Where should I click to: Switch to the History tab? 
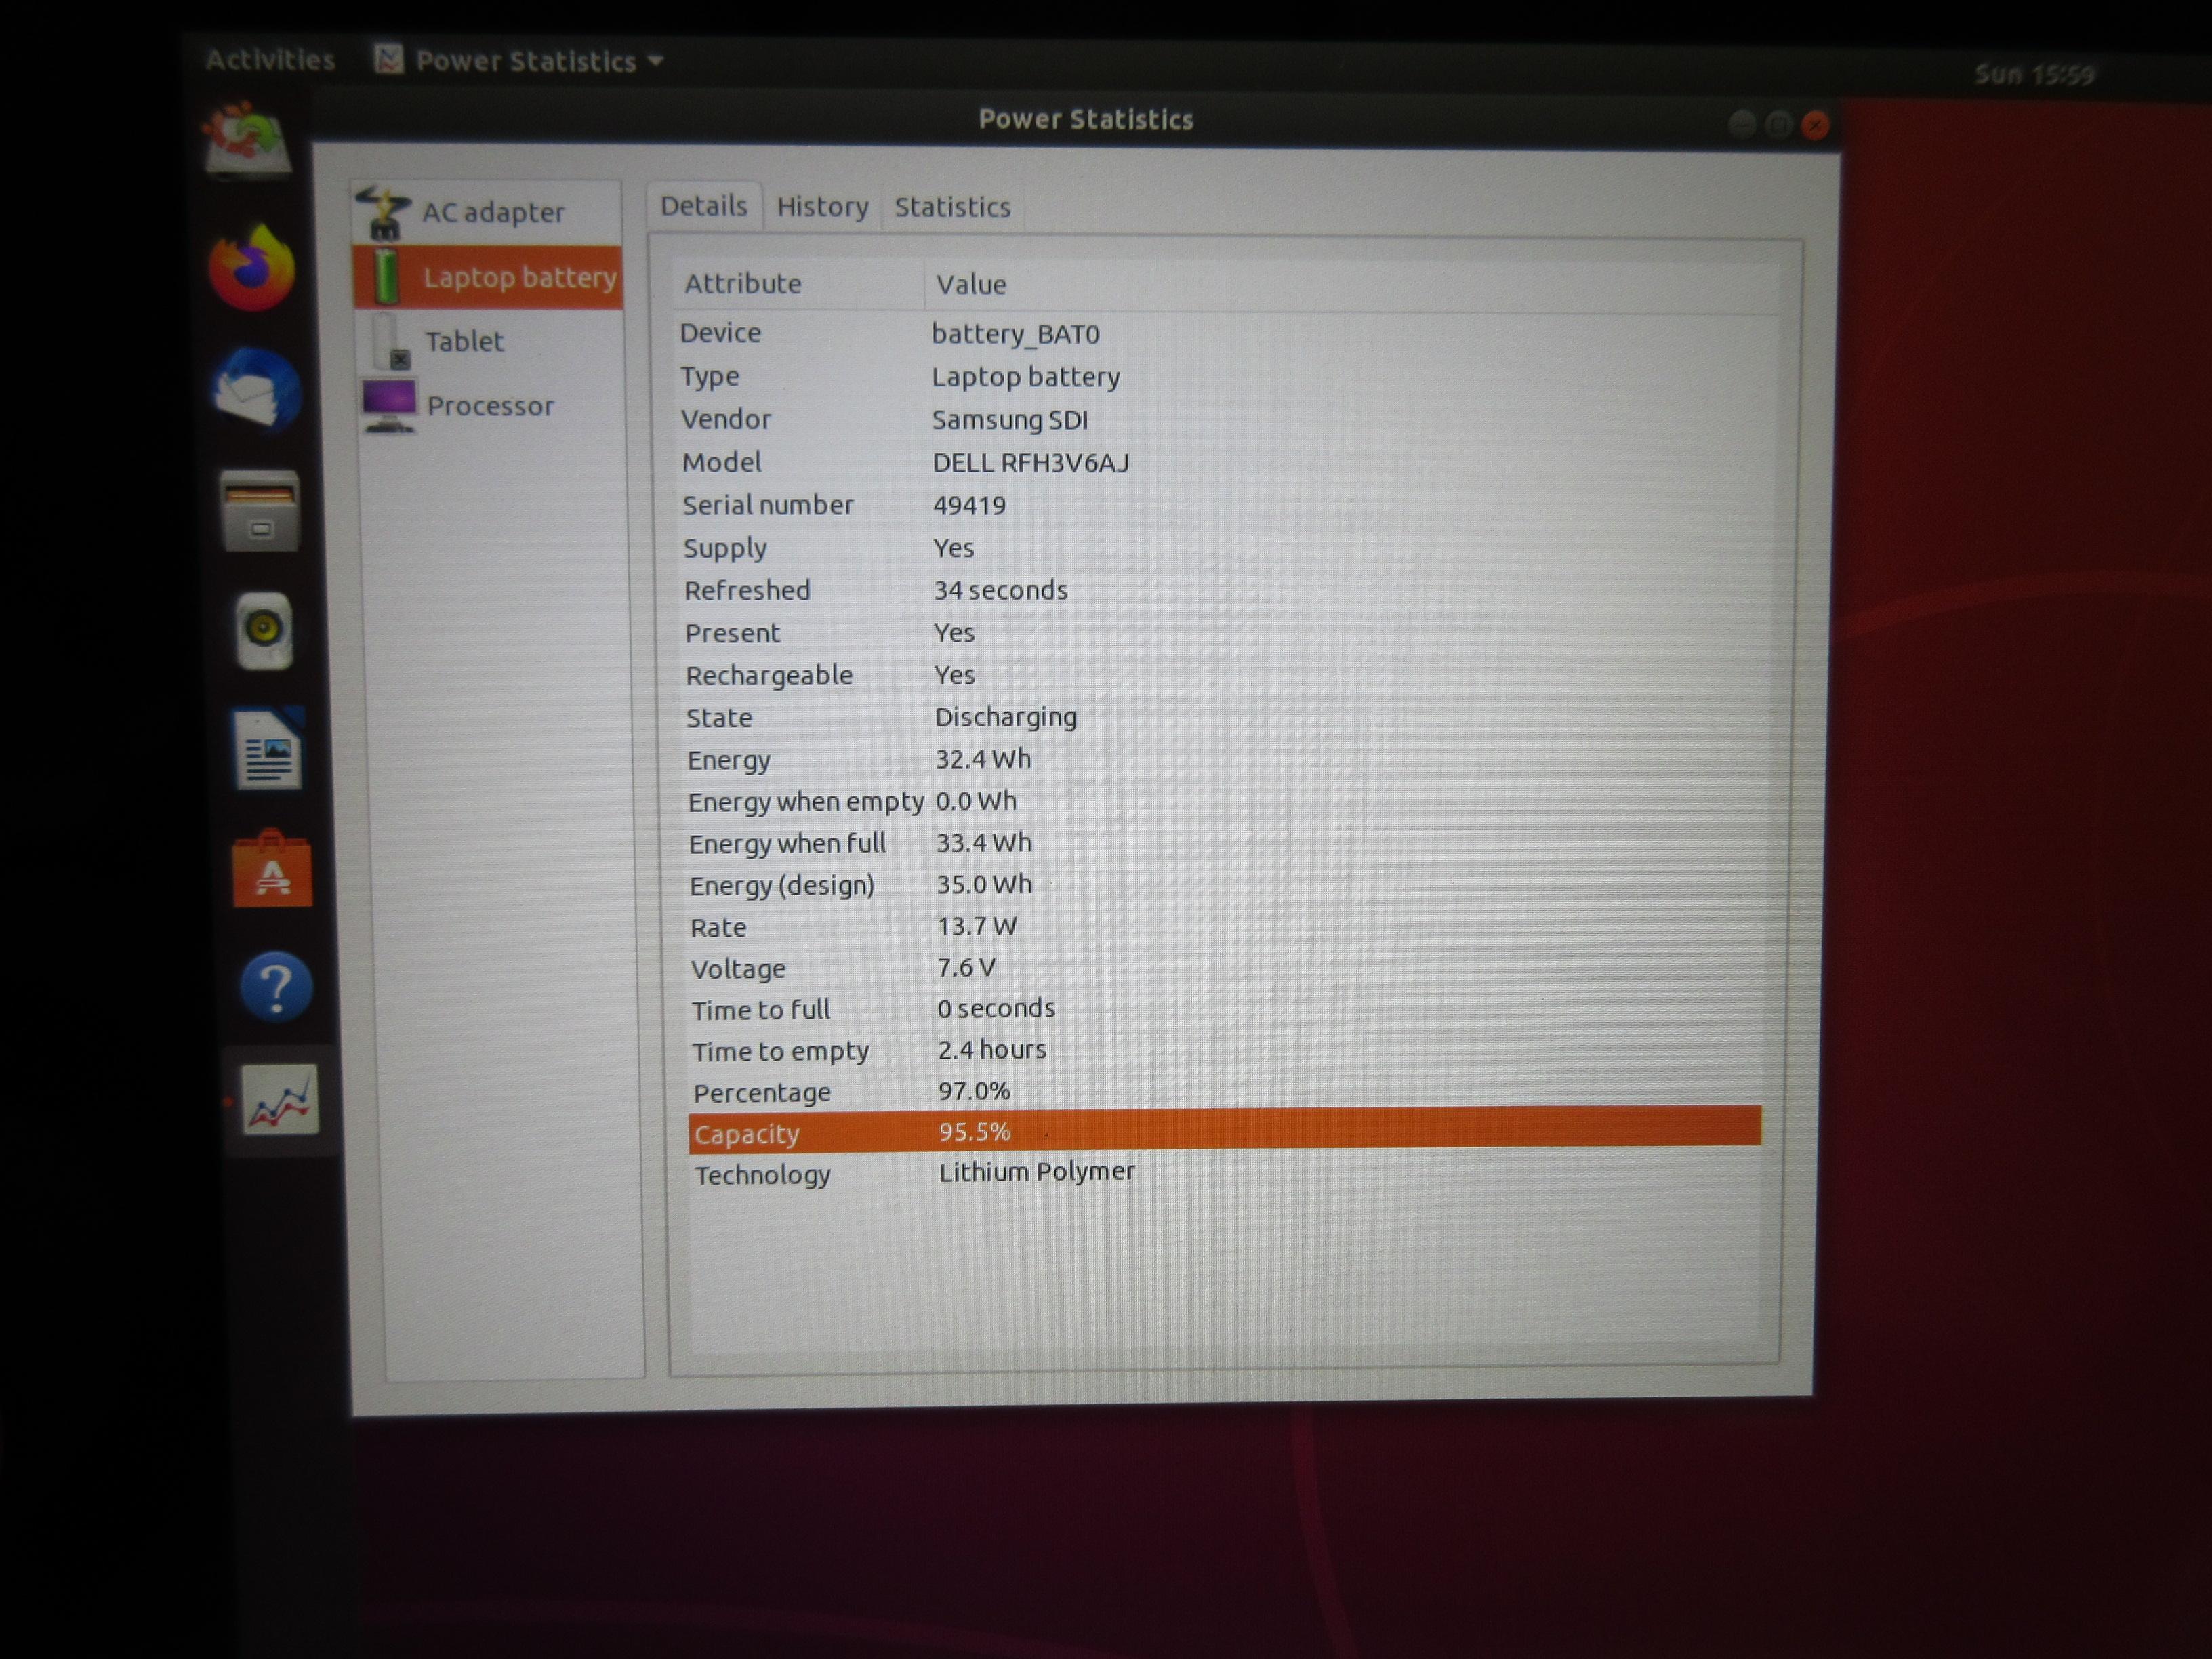(x=822, y=207)
